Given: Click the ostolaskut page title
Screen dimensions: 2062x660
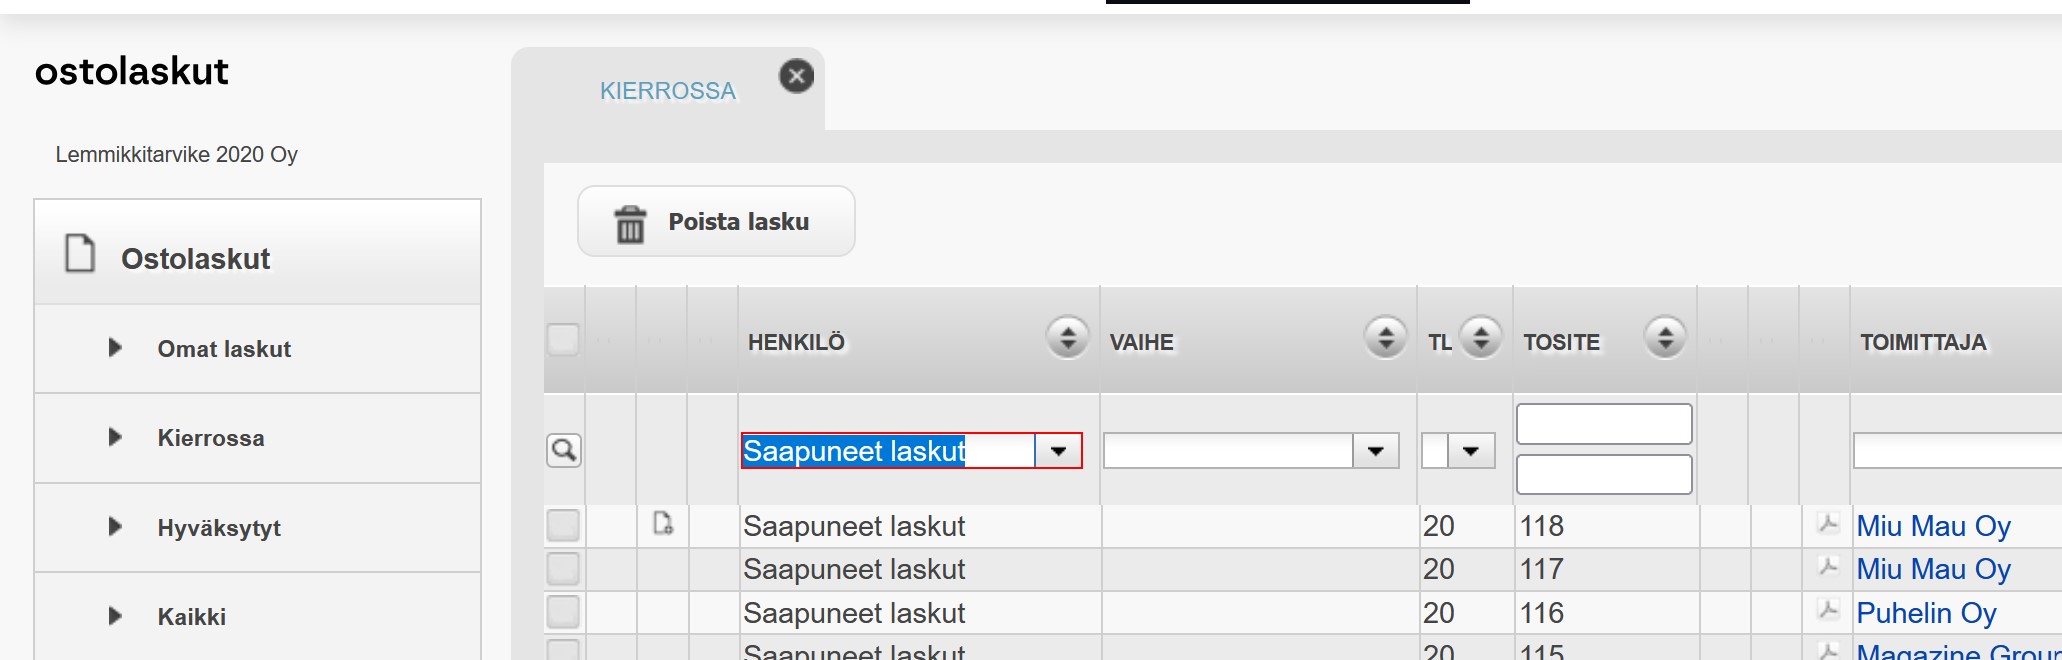Looking at the screenshot, I should 131,71.
